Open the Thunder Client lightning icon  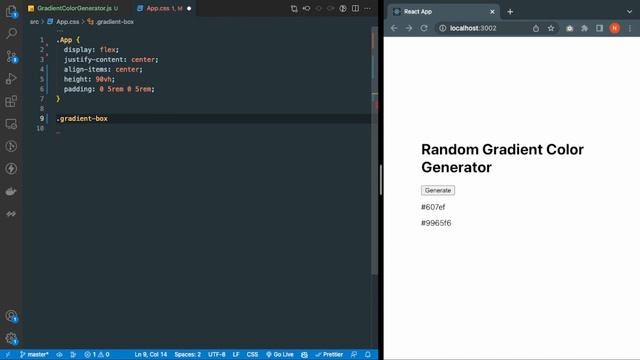click(x=11, y=169)
